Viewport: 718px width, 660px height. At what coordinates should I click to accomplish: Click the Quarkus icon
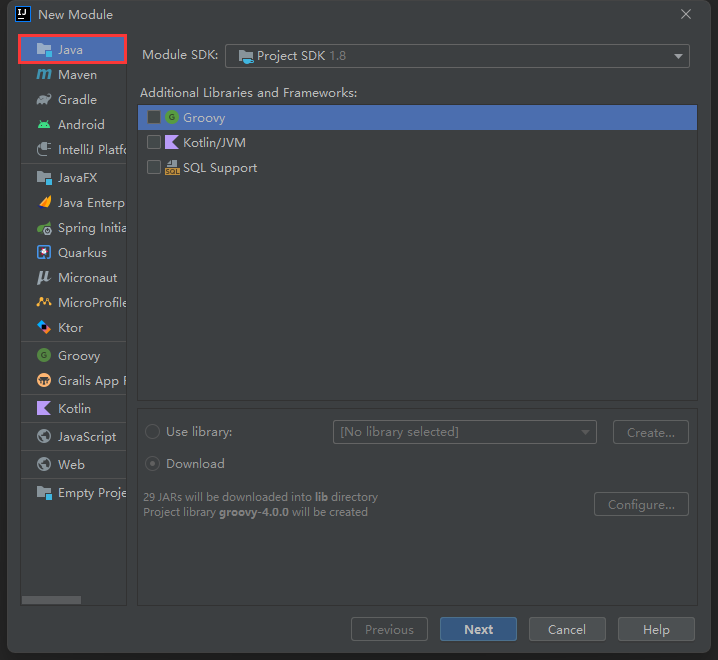pos(44,252)
